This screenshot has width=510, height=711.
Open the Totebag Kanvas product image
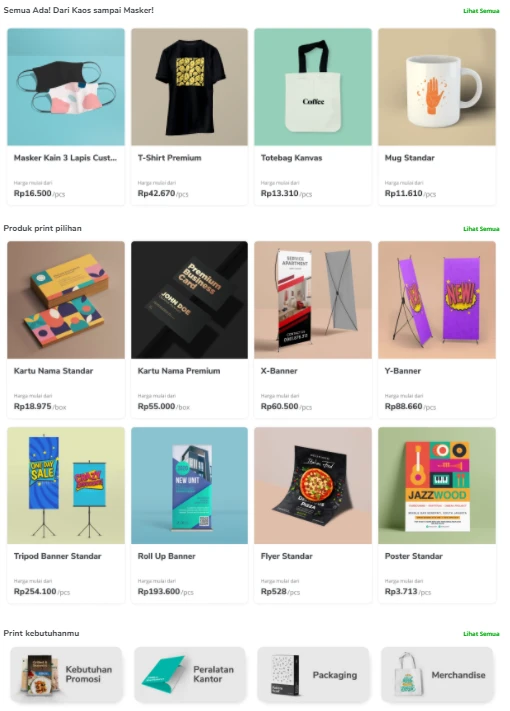tap(313, 87)
